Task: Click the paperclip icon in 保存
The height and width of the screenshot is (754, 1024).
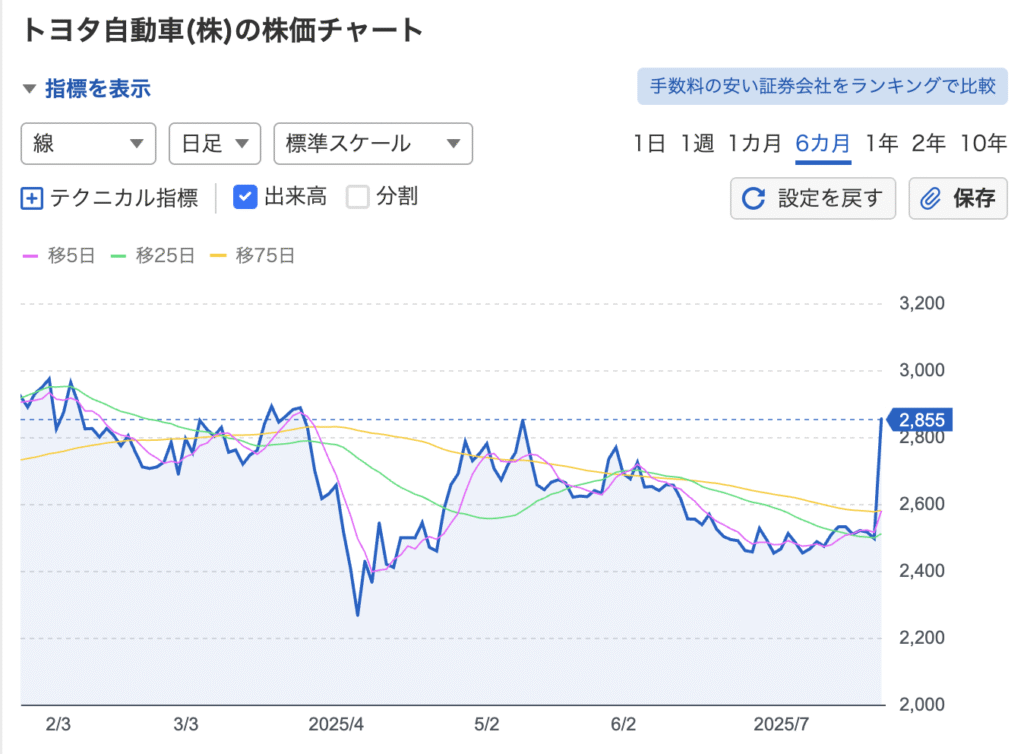Action: point(931,198)
